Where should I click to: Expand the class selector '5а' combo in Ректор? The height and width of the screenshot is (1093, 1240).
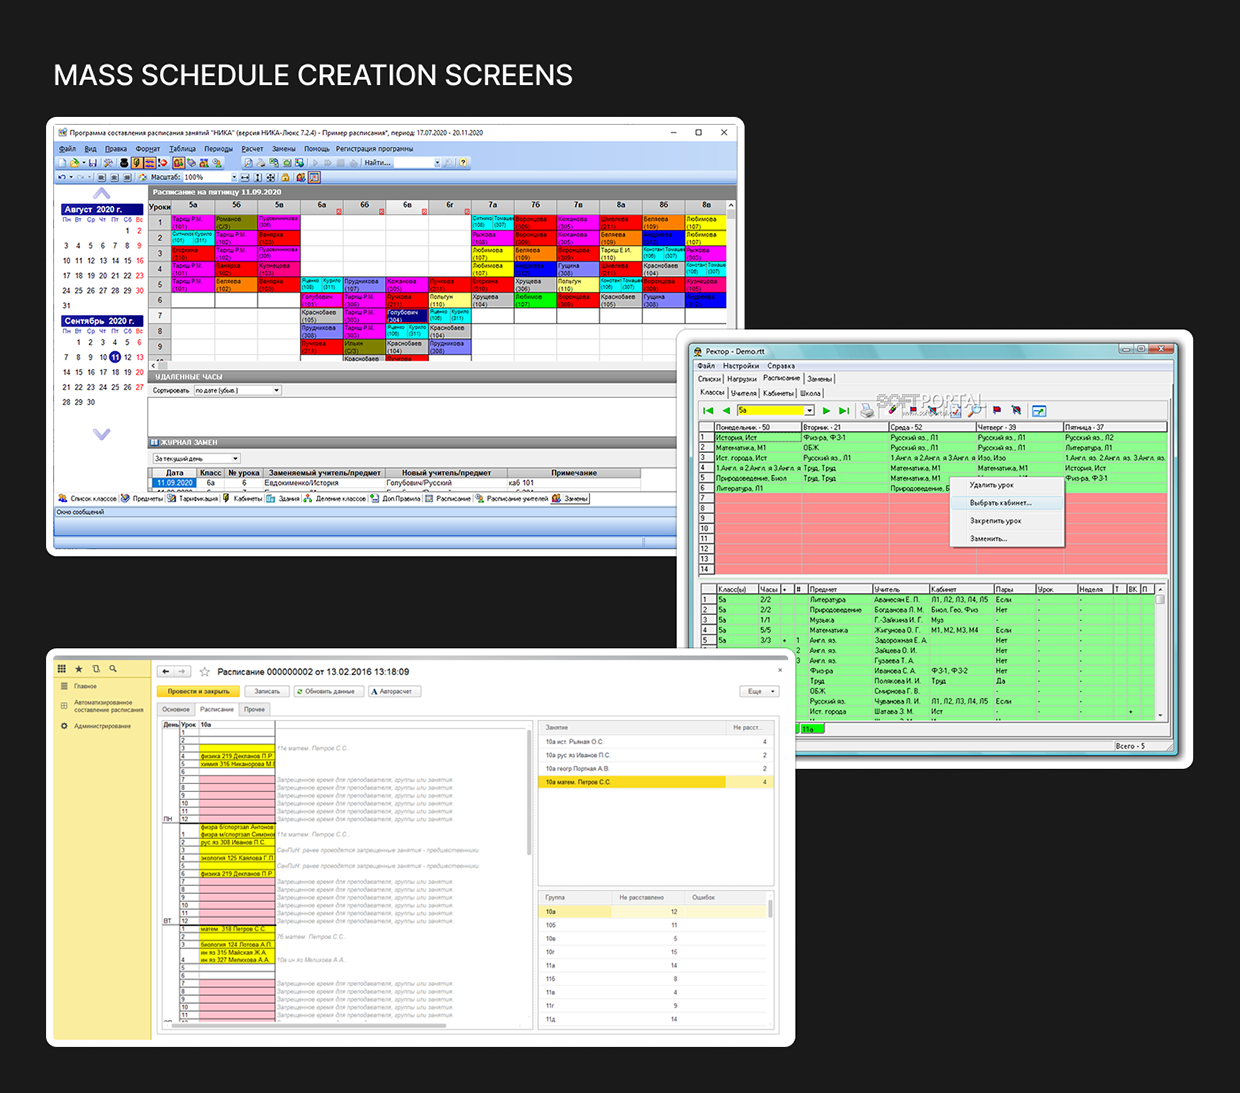click(808, 410)
